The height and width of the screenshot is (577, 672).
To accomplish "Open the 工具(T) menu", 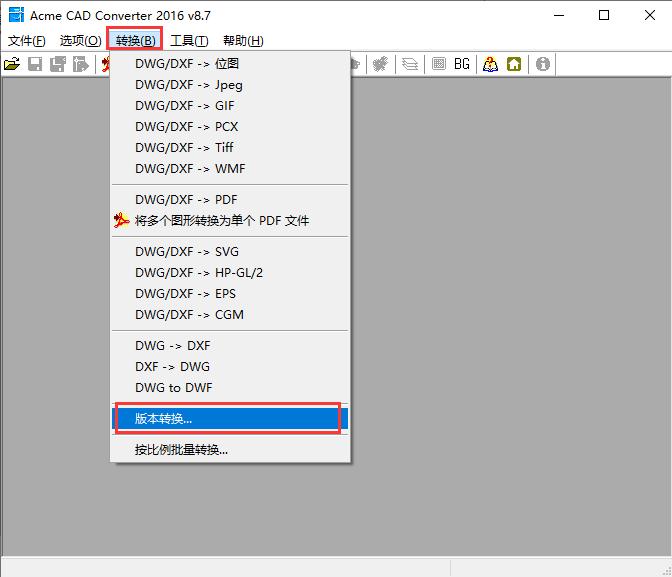I will pos(189,40).
